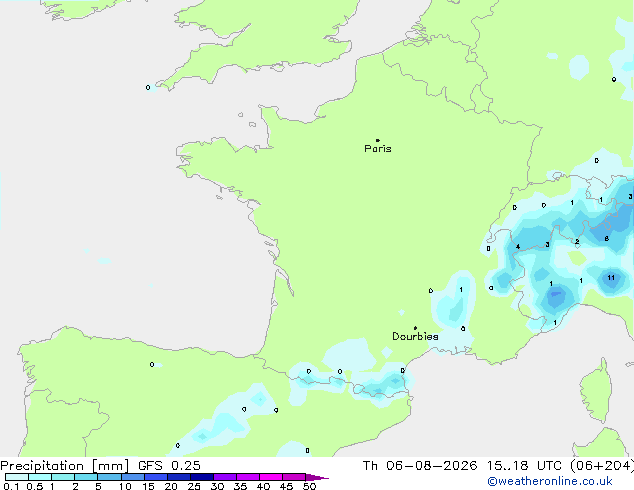This screenshot has width=634, height=490.
Task: Pick the 25–30 mm navy legend swatch
Action: tap(201, 477)
